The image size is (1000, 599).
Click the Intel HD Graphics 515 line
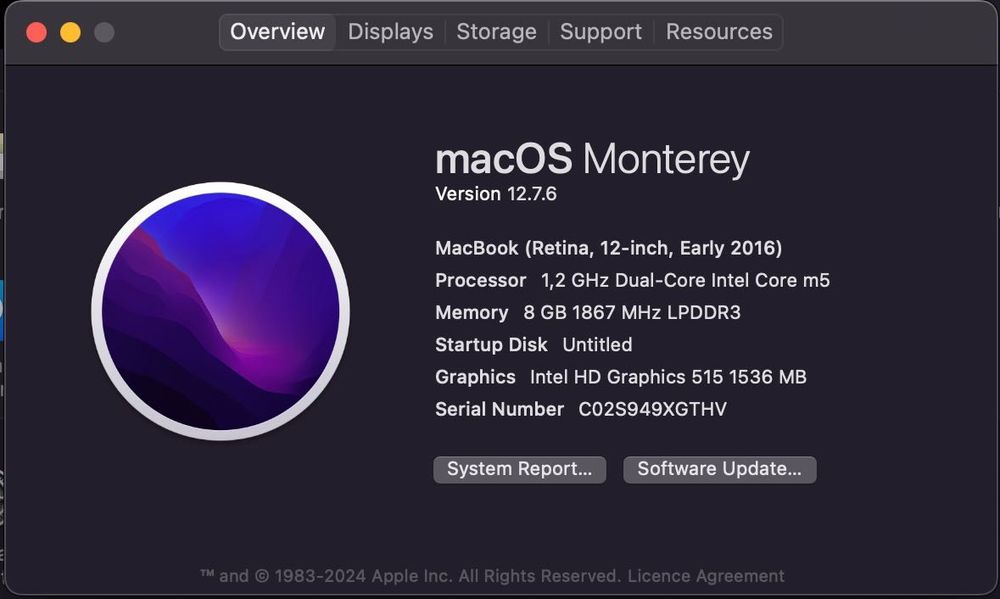tap(620, 377)
